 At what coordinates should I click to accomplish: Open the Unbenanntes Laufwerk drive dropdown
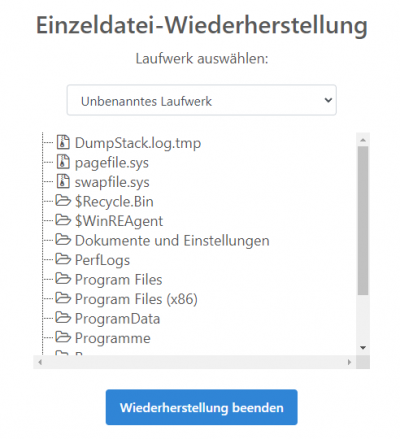(x=201, y=100)
